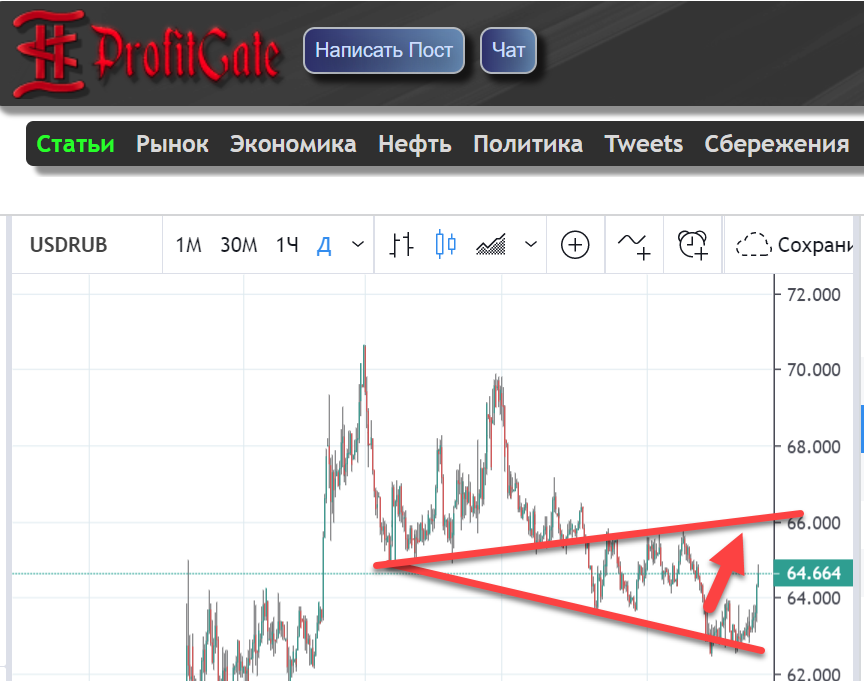This screenshot has width=864, height=681.
Task: Select the bars chart style icon
Action: pyautogui.click(x=401, y=245)
